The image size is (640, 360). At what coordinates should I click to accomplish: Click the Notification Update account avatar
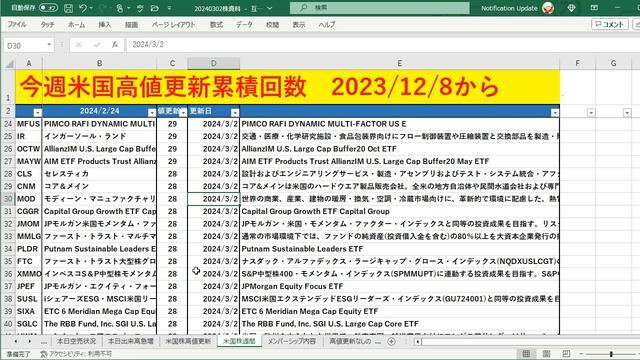click(x=548, y=8)
